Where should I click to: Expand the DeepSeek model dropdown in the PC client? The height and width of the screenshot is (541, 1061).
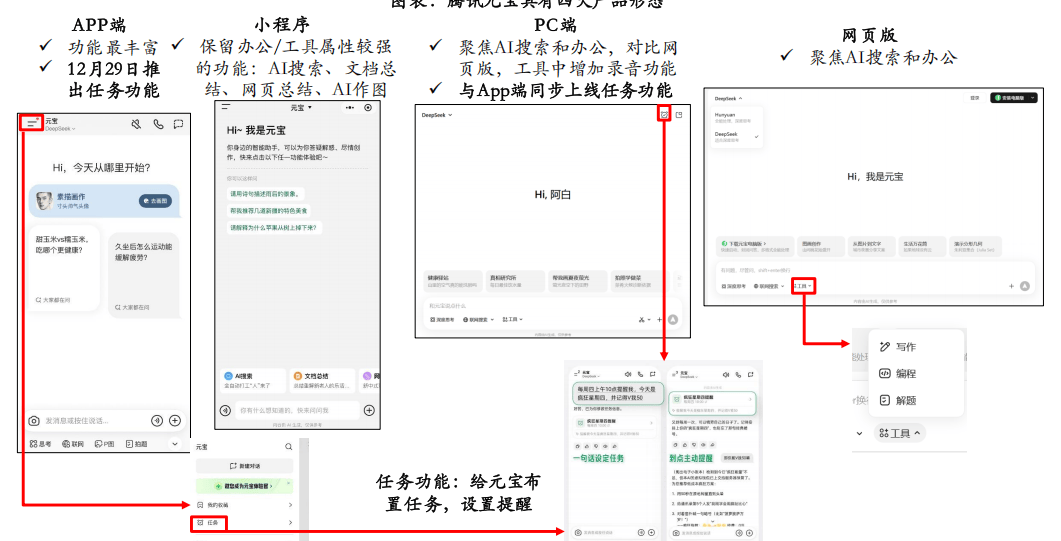click(437, 115)
